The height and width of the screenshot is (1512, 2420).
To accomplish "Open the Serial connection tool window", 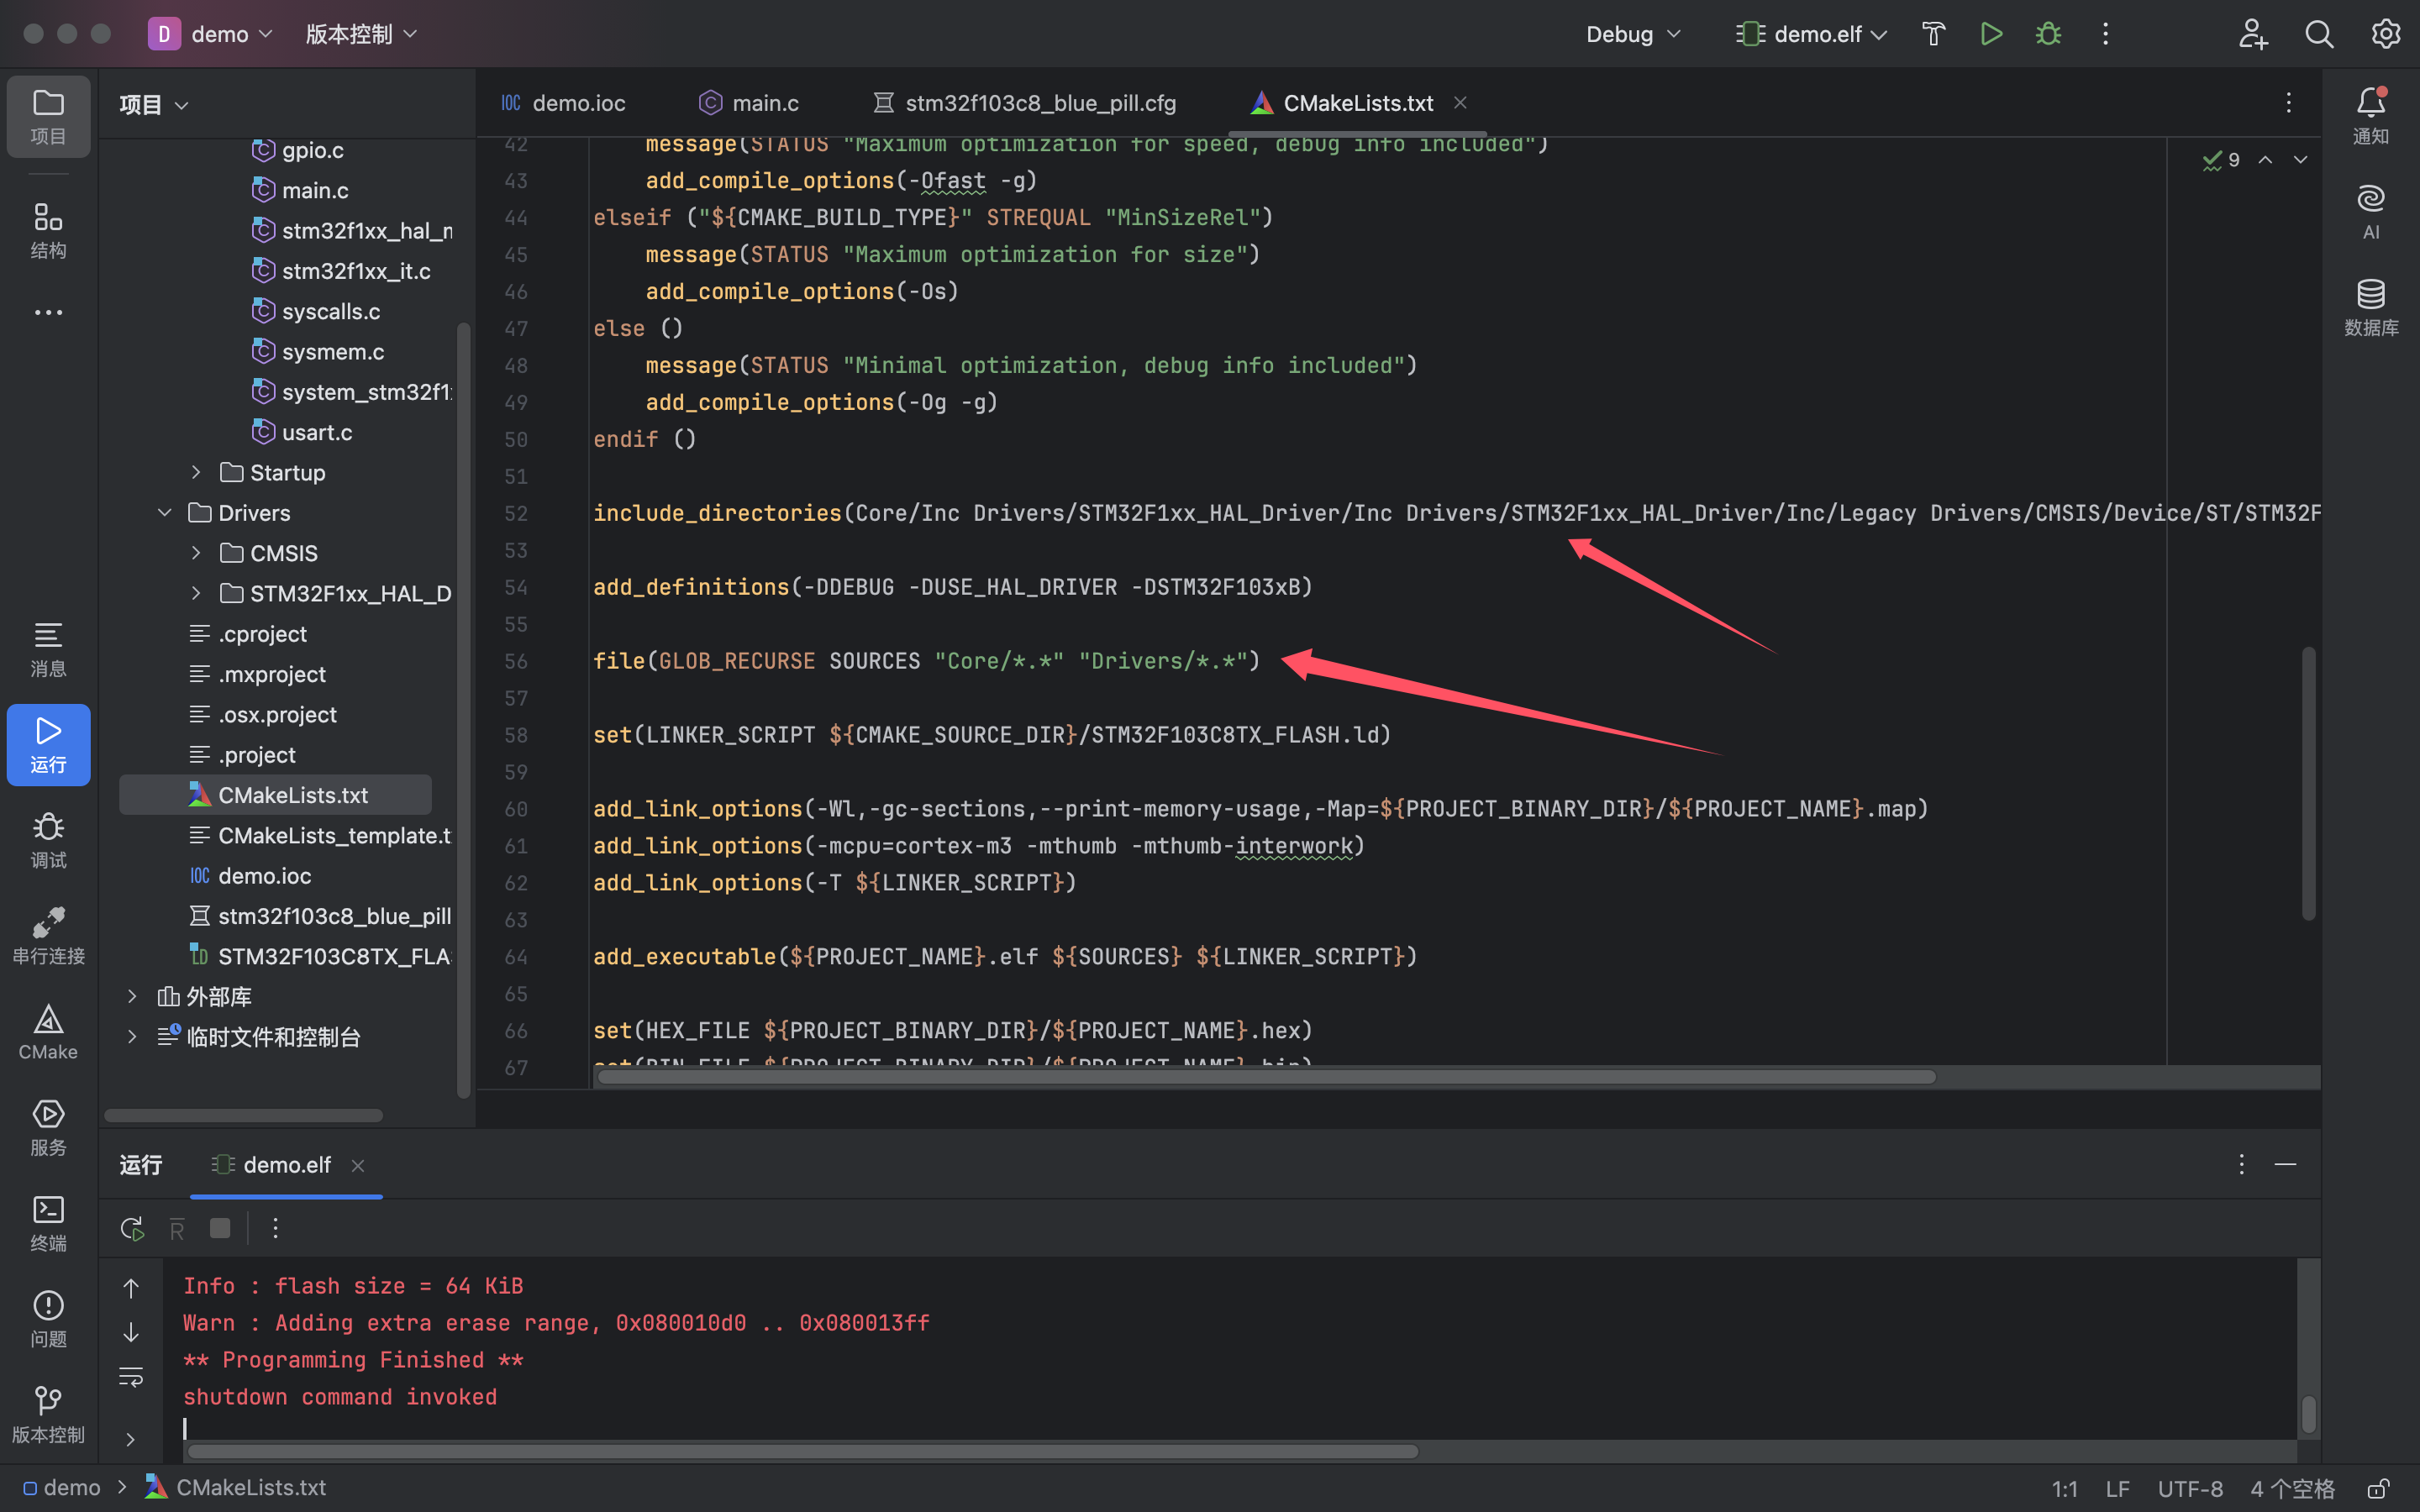I will [x=48, y=937].
